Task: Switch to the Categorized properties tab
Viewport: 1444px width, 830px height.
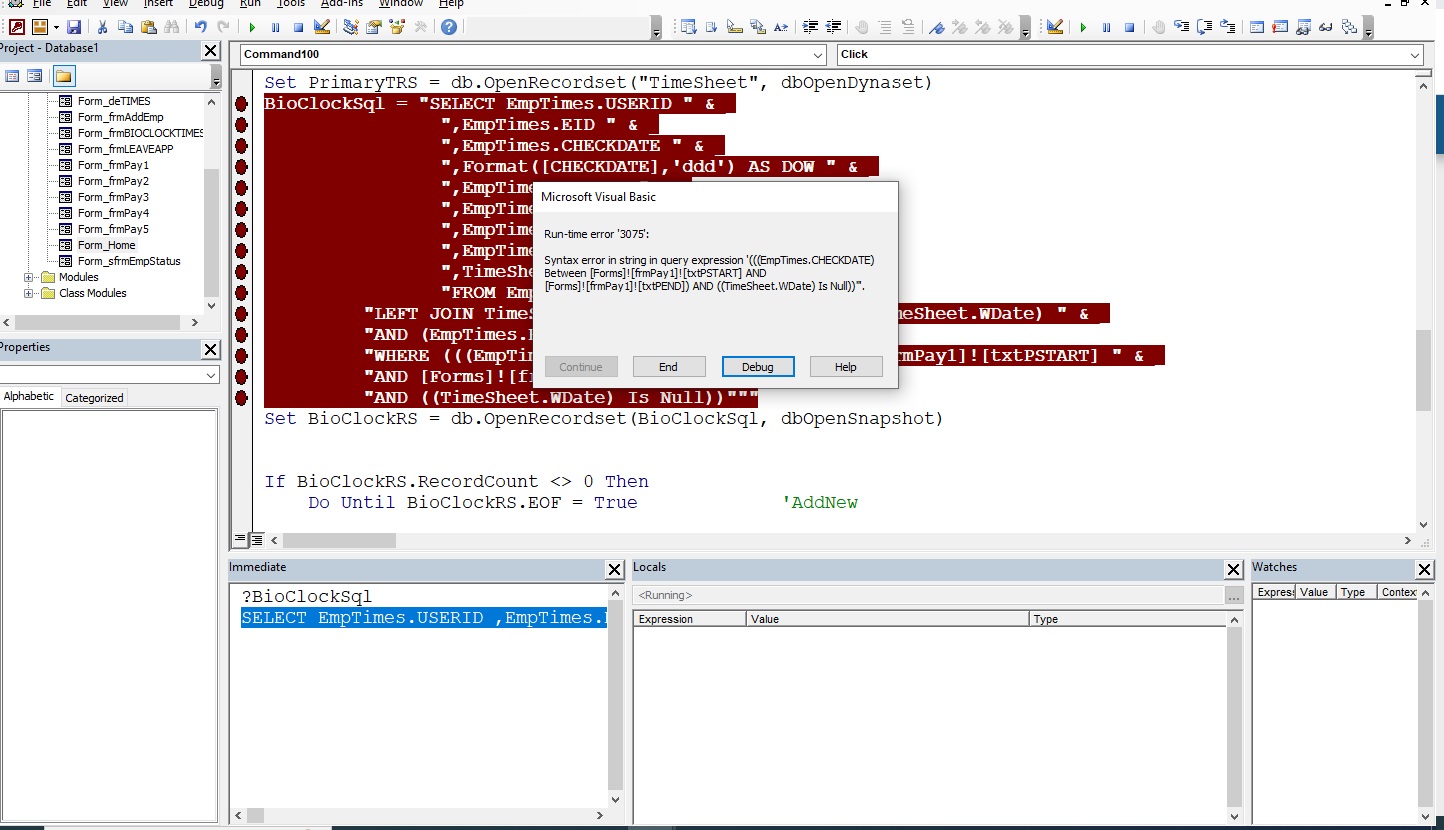Action: (x=94, y=397)
